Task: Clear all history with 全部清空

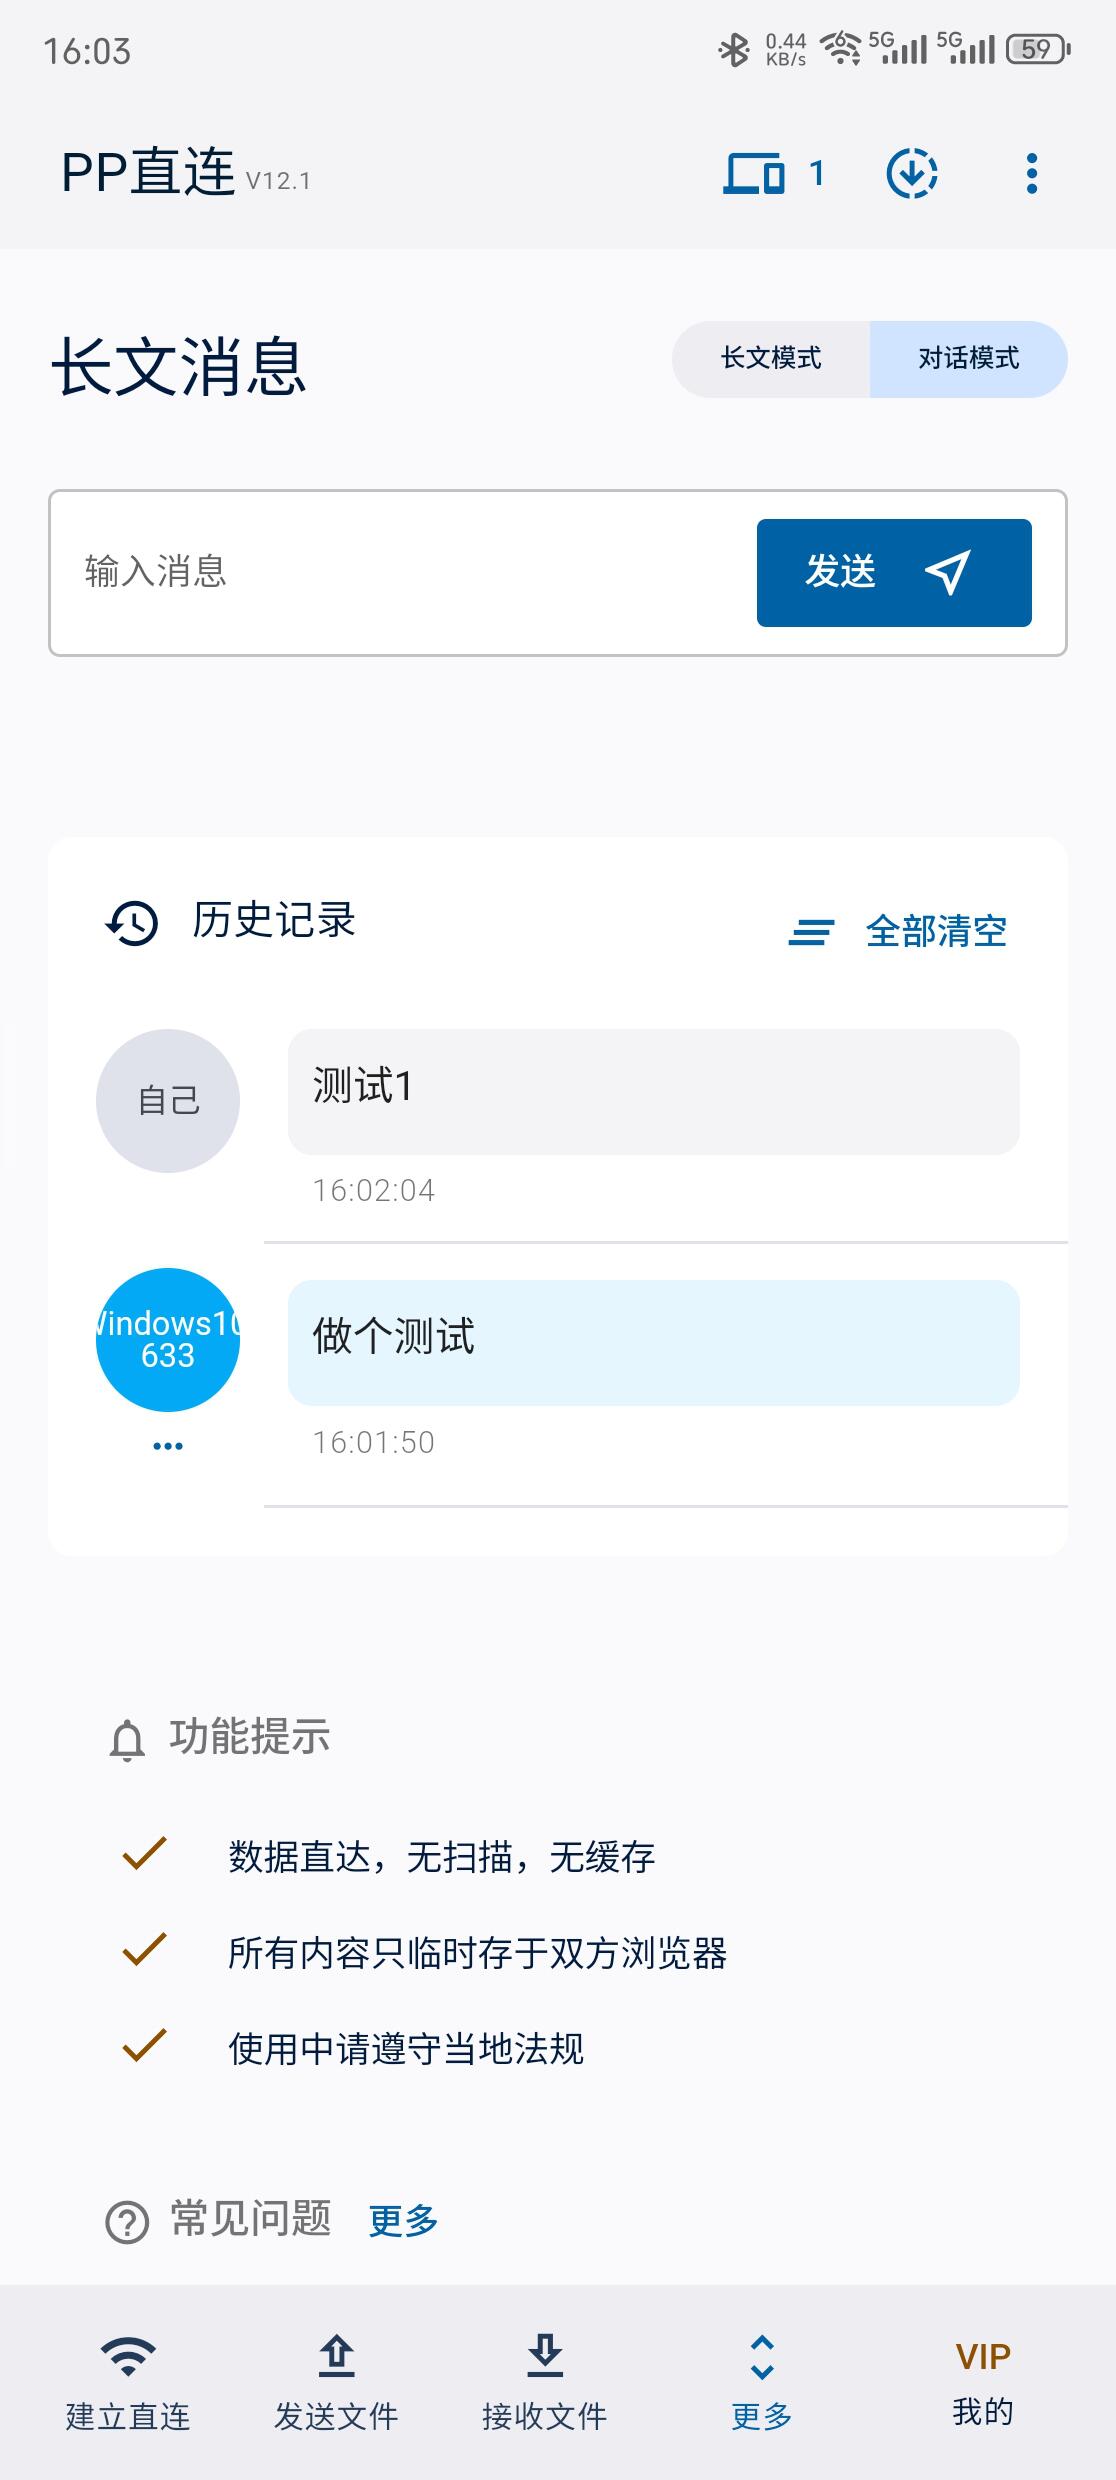Action: (x=898, y=932)
